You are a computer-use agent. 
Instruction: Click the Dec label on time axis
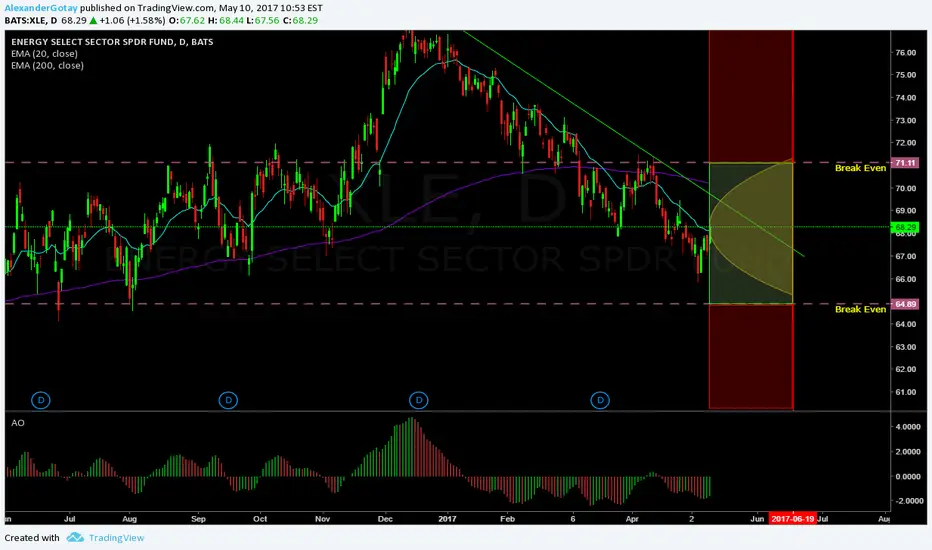(x=385, y=518)
